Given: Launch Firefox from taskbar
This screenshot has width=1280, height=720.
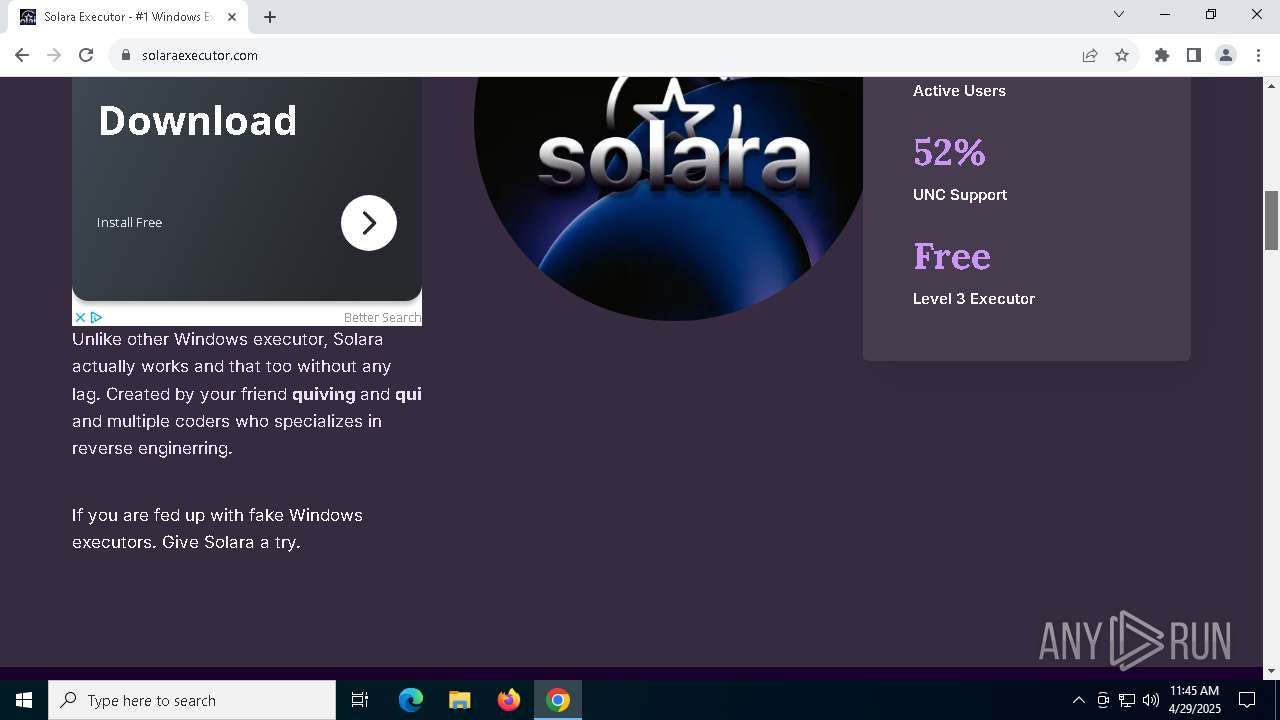Looking at the screenshot, I should [x=509, y=700].
